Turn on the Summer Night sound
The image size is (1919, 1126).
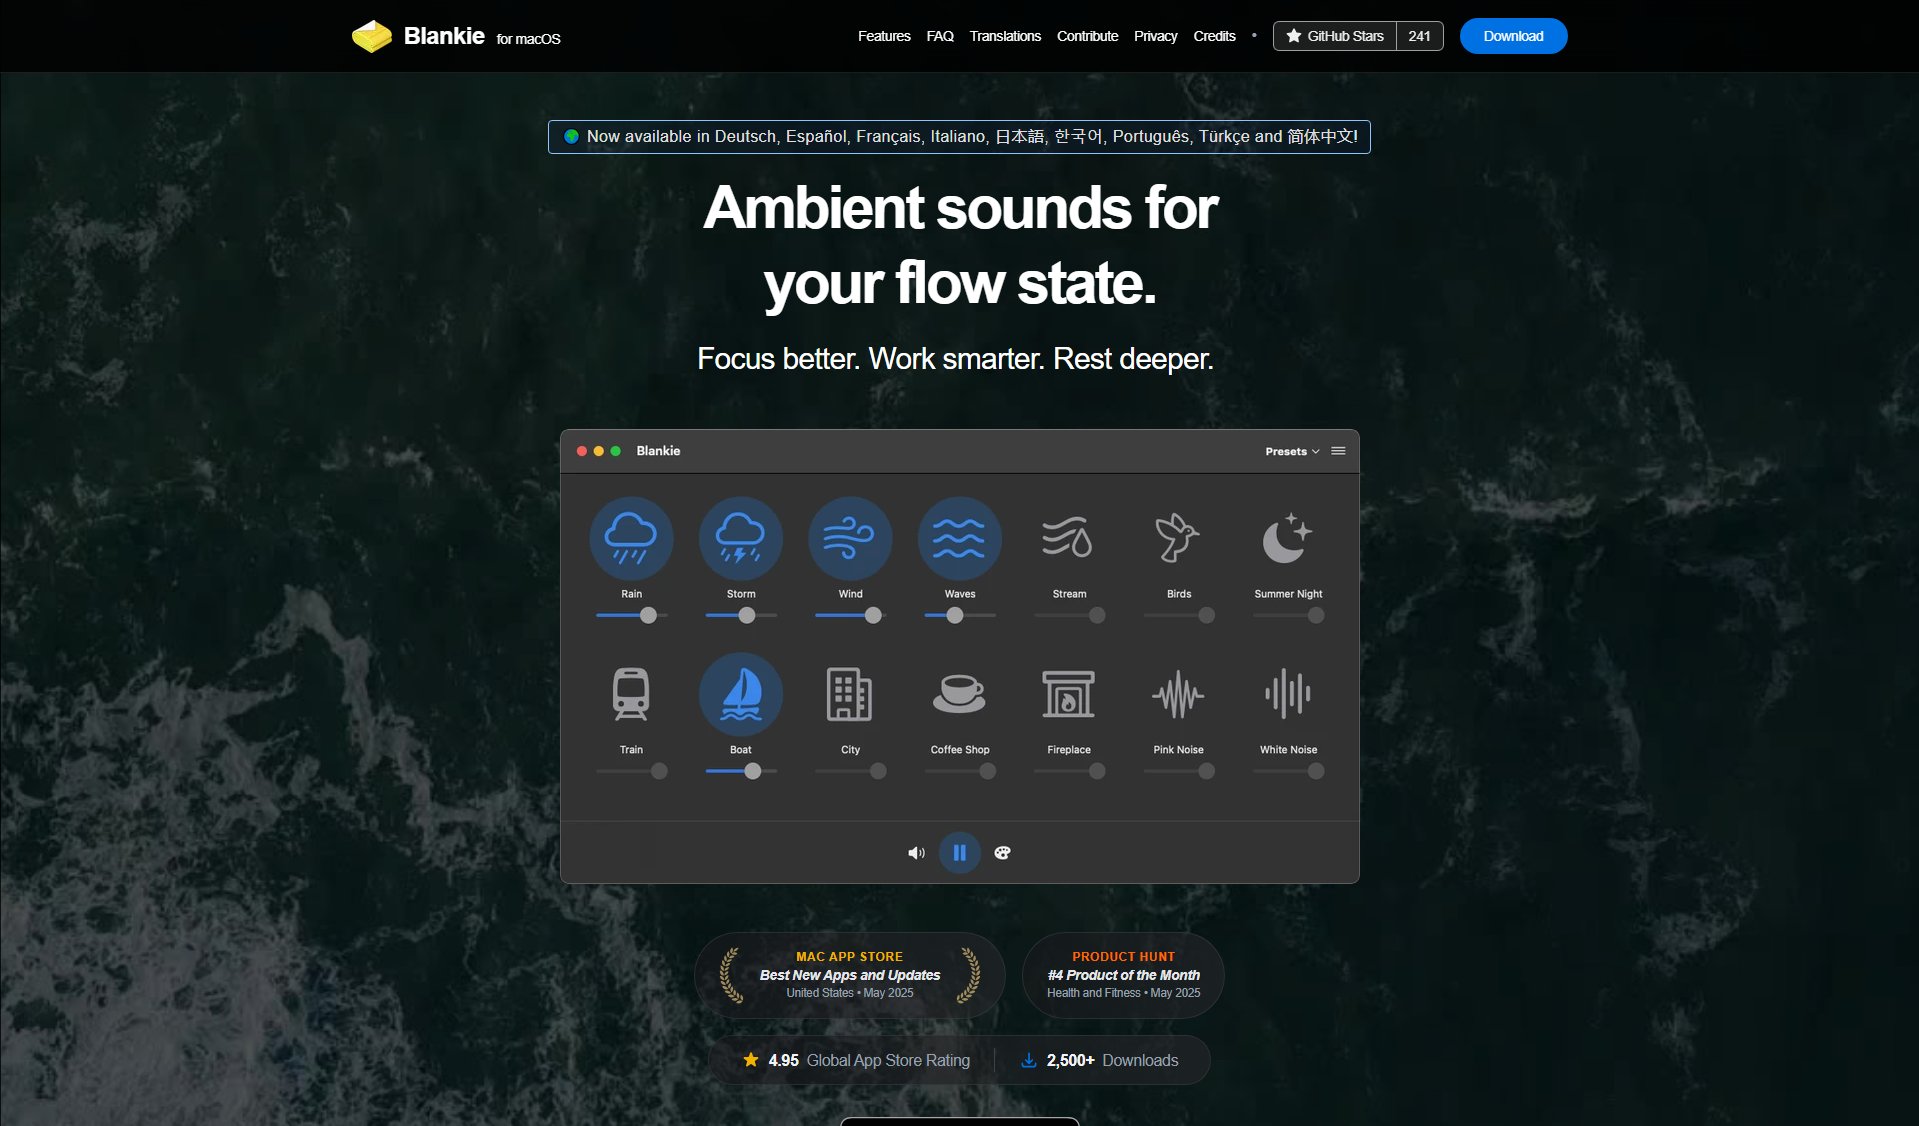click(1287, 538)
